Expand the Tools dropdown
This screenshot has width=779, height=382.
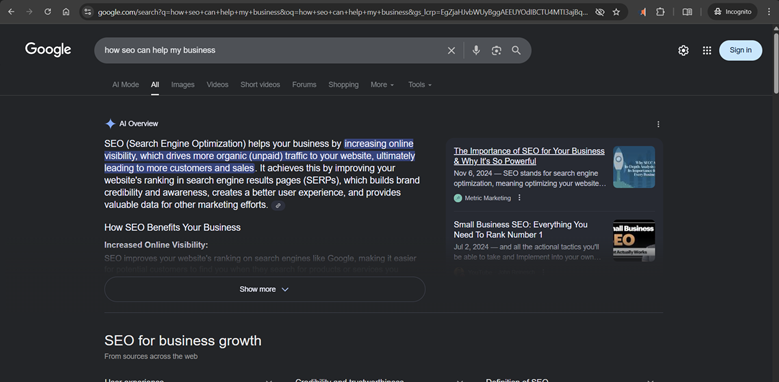[420, 84]
